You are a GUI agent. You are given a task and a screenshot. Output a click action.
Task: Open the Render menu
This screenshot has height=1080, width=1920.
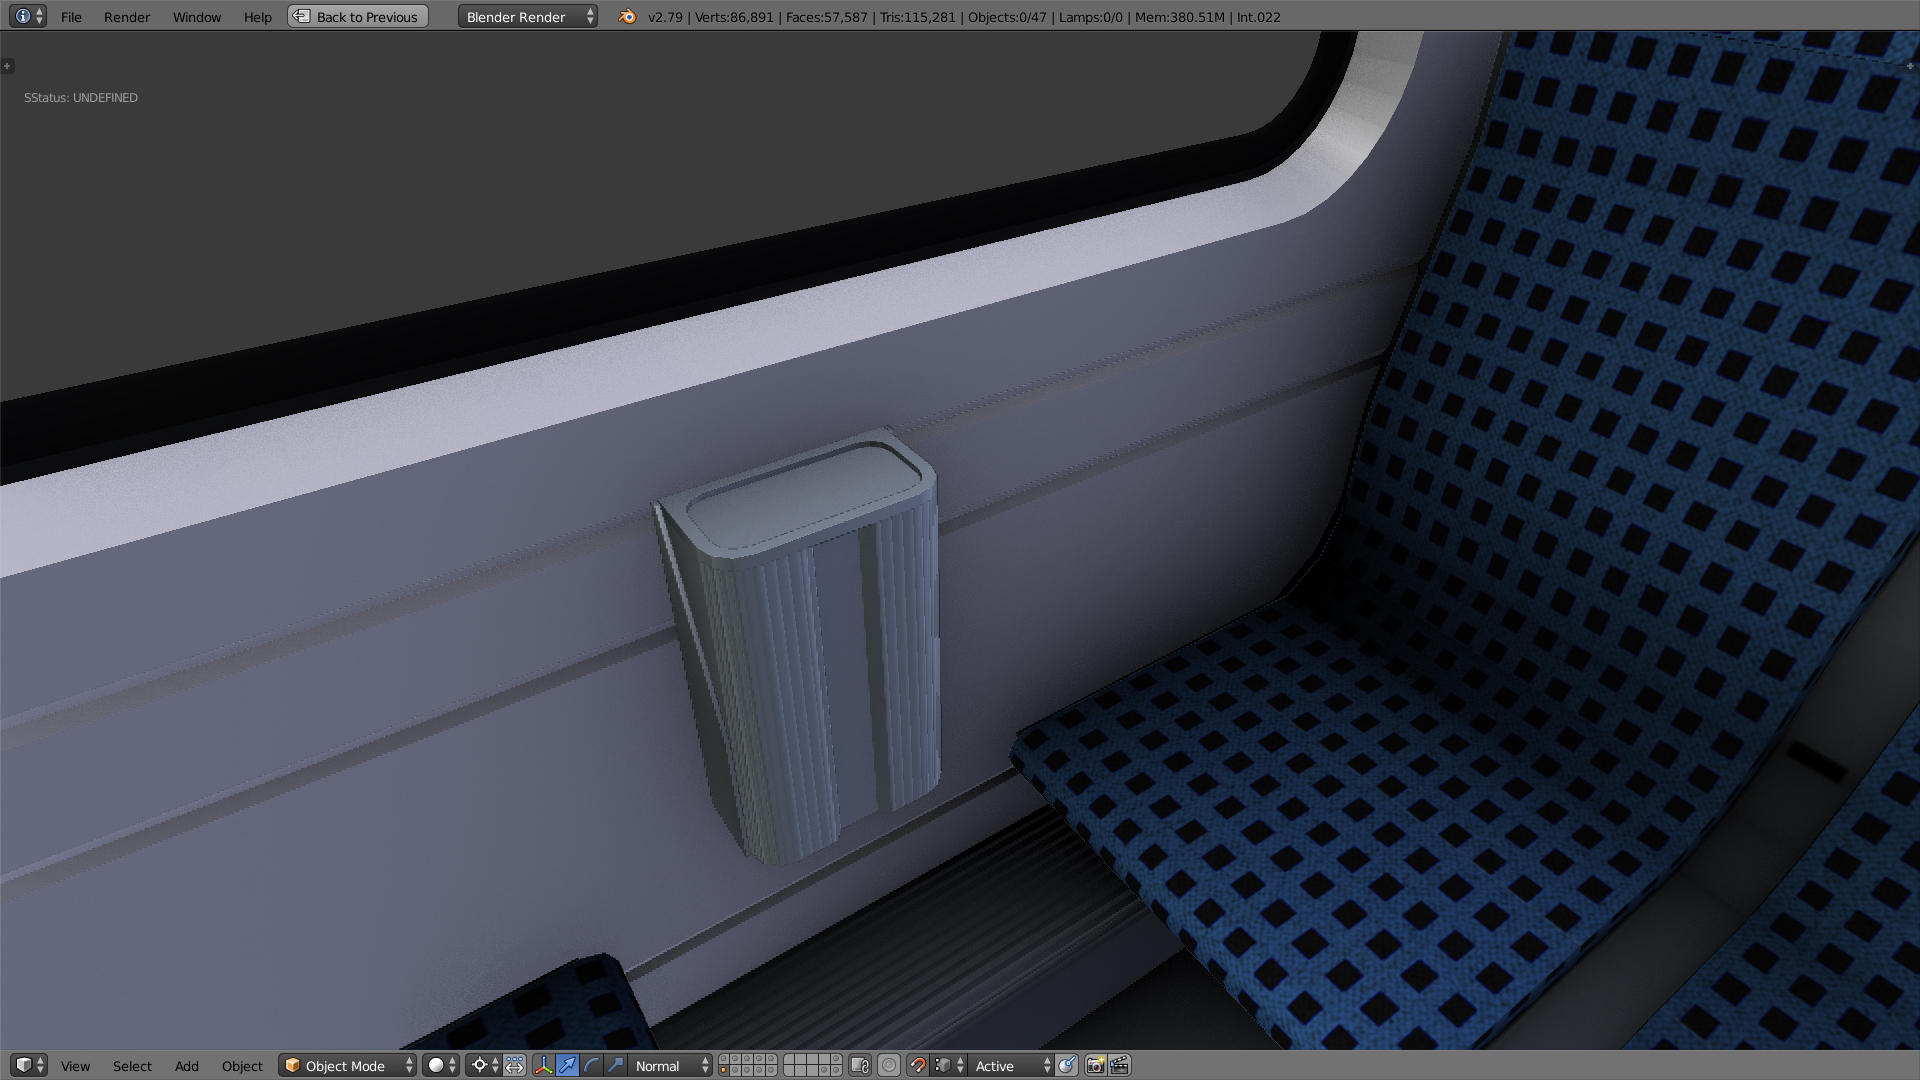pos(127,17)
